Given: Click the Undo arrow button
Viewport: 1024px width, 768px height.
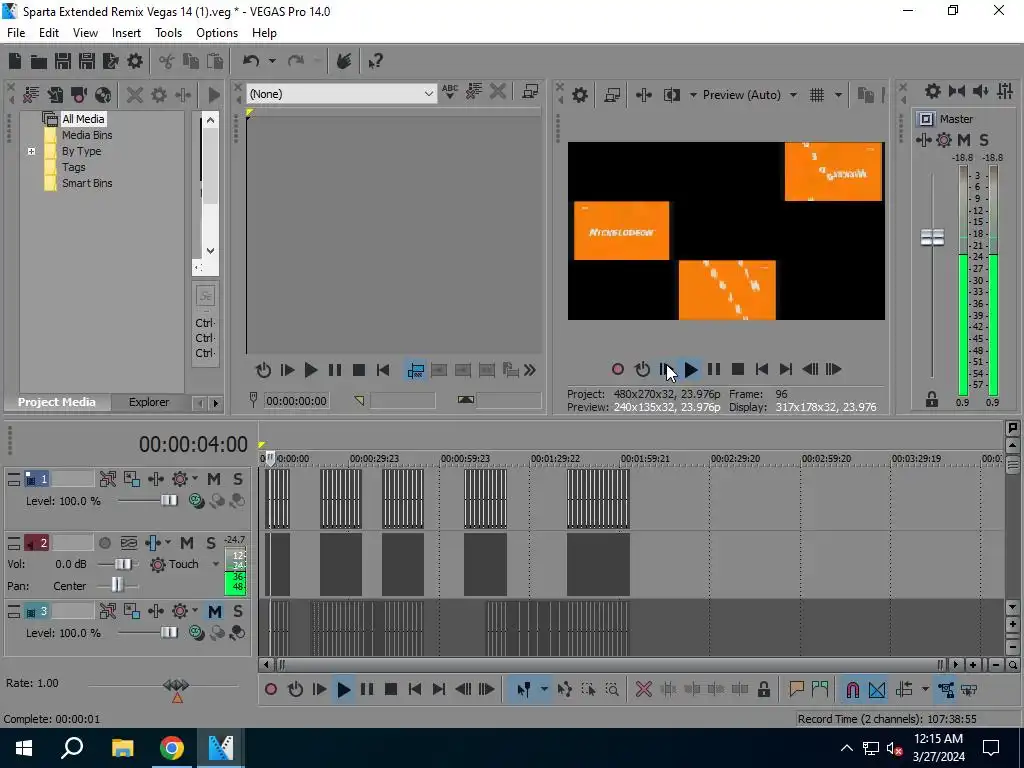Looking at the screenshot, I should click(x=251, y=61).
